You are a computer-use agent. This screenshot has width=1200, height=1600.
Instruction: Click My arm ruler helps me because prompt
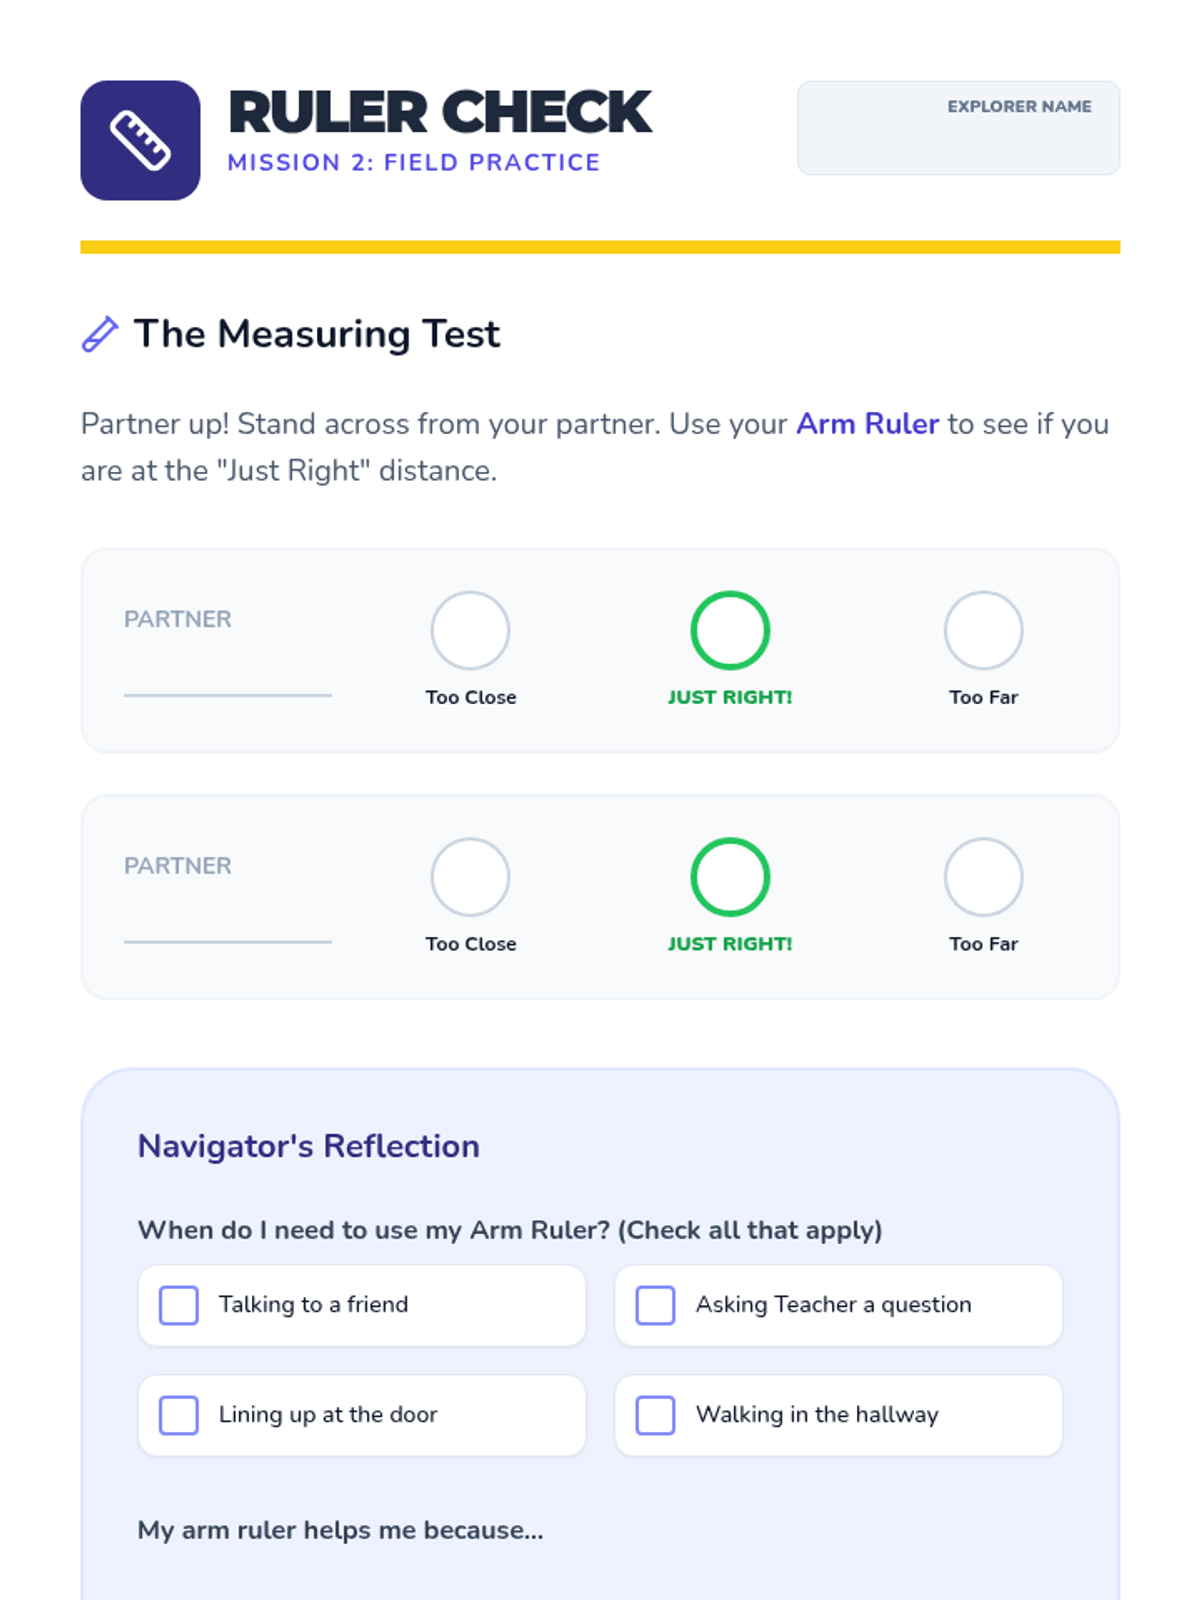340,1530
